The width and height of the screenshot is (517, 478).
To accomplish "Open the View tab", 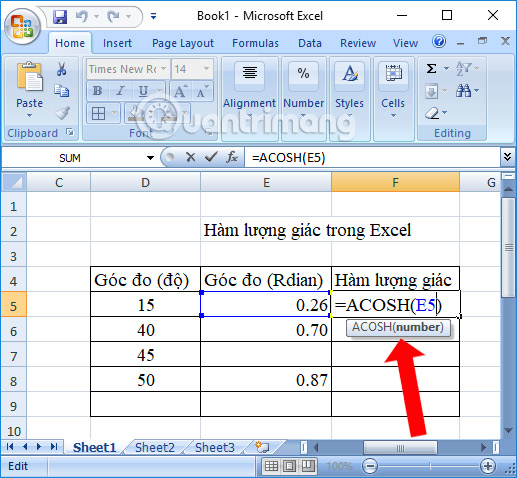I will (x=405, y=43).
